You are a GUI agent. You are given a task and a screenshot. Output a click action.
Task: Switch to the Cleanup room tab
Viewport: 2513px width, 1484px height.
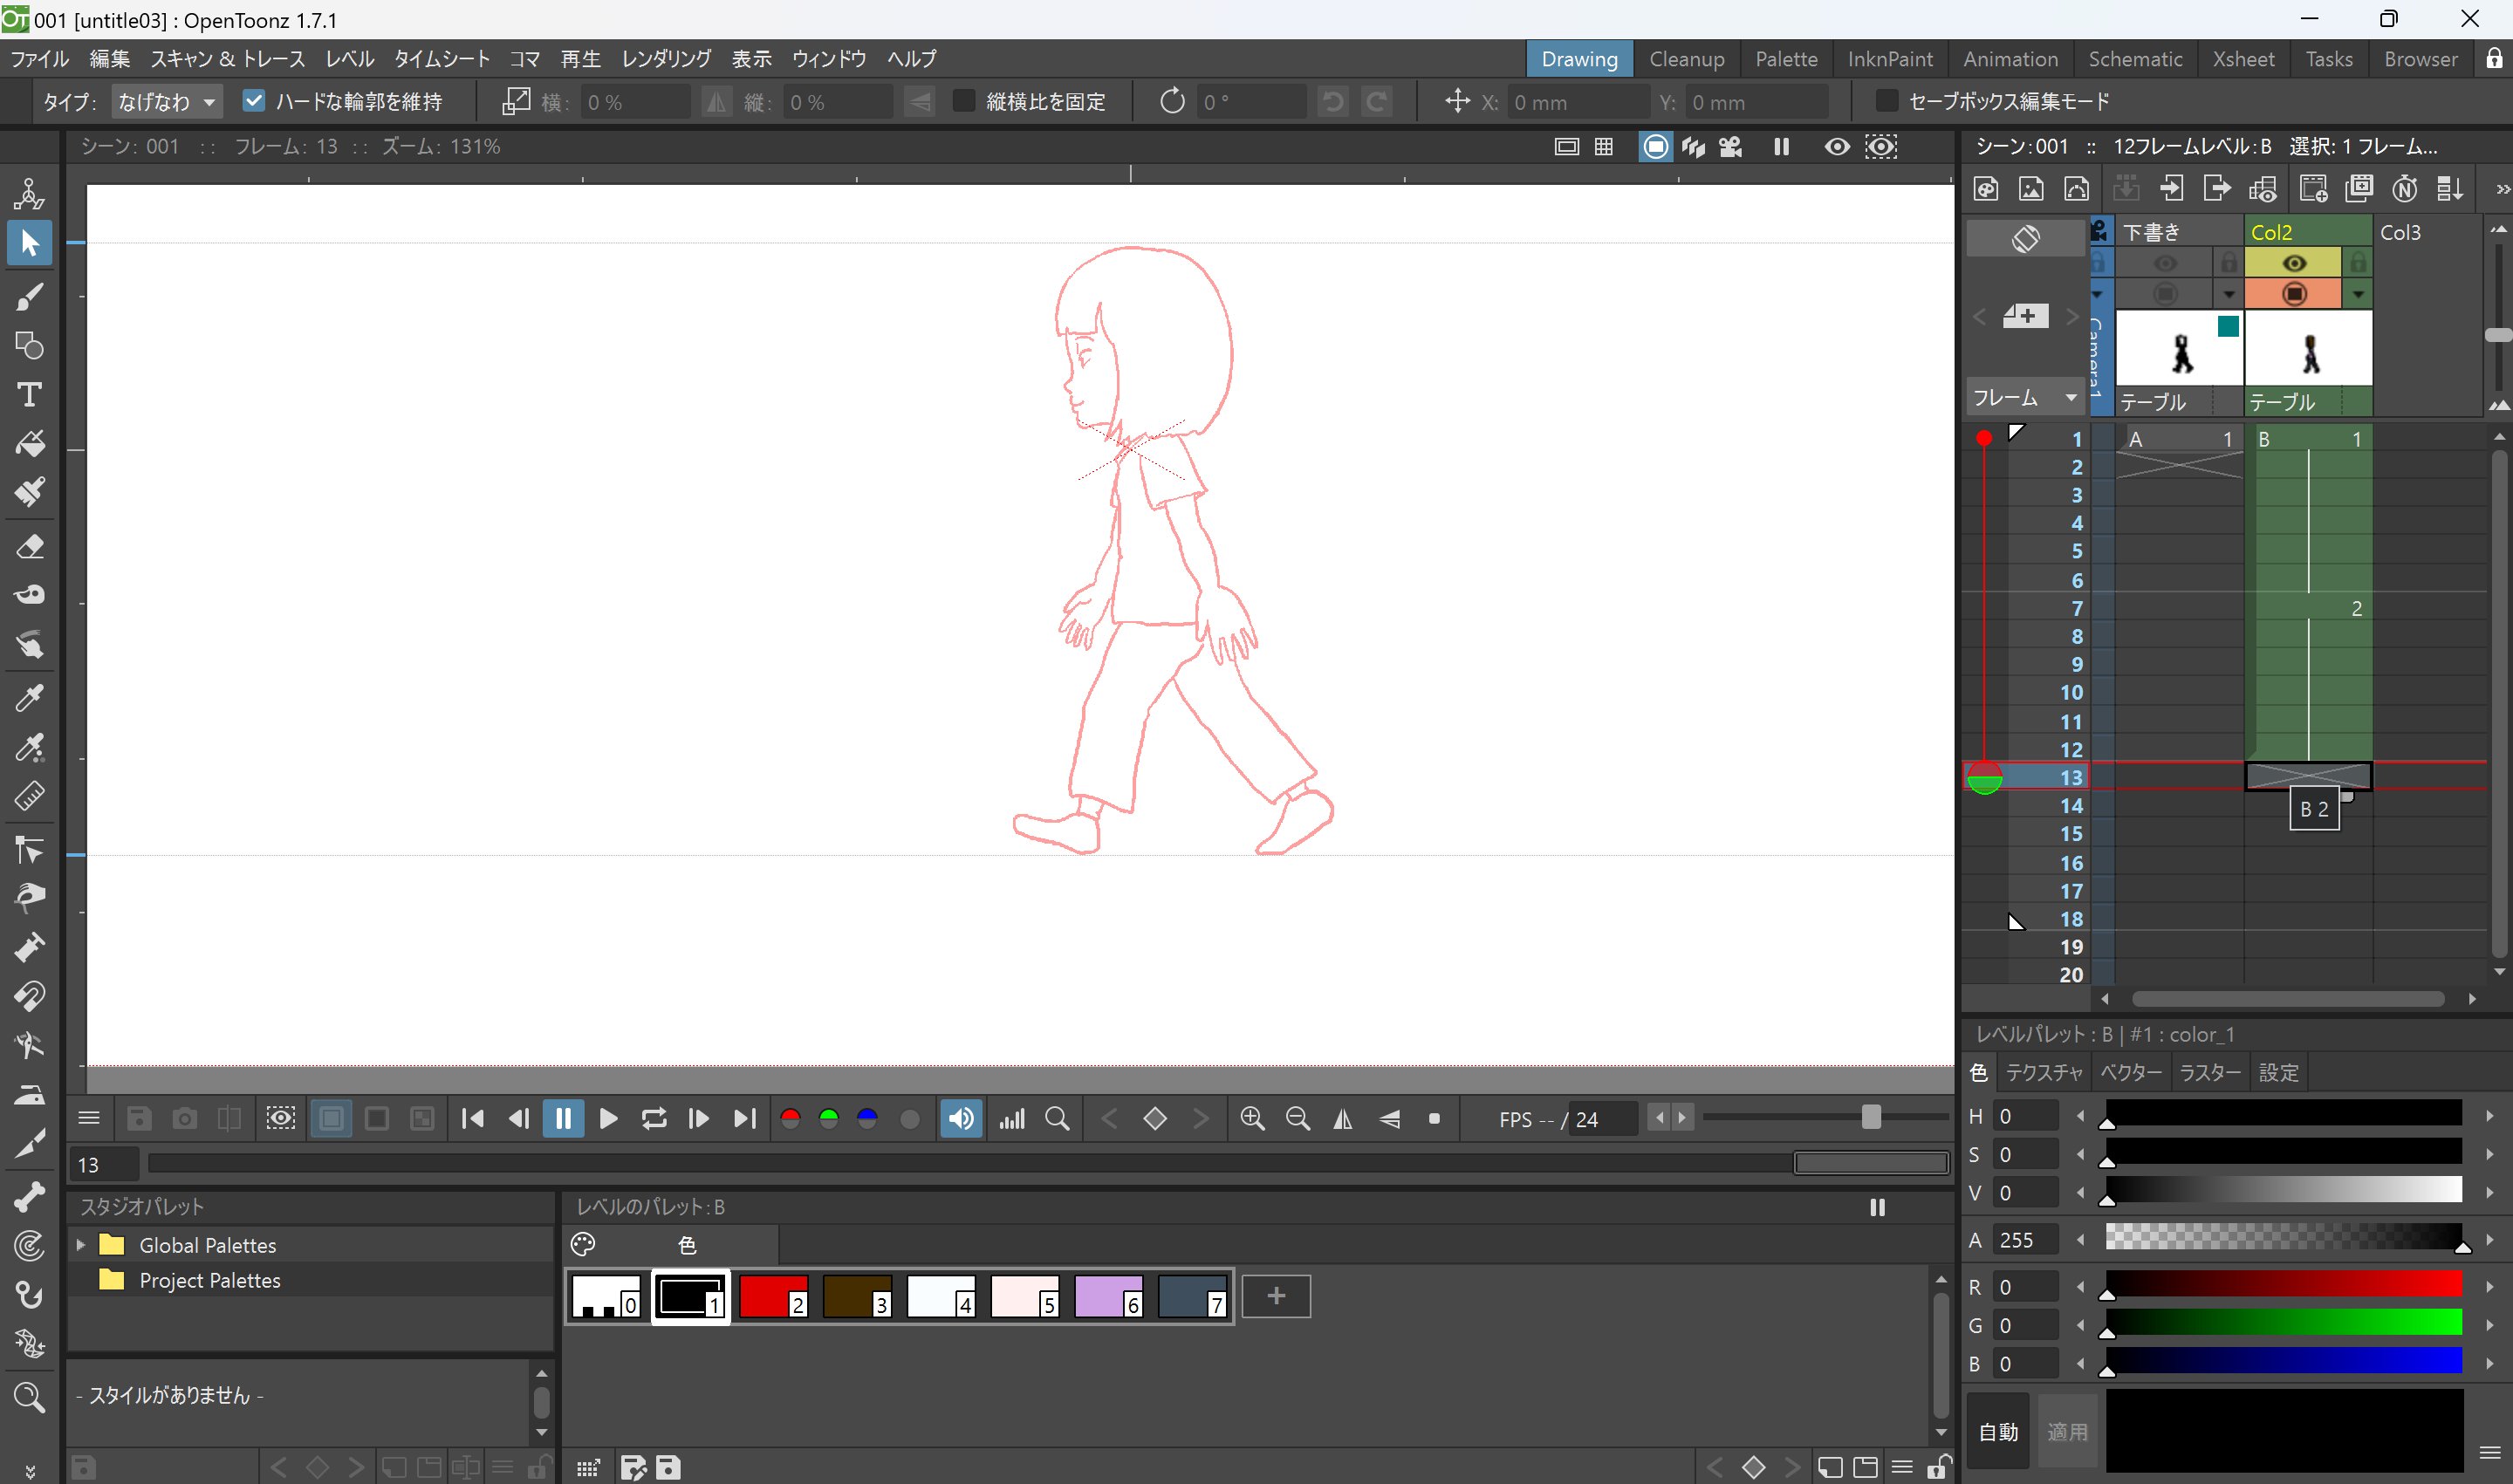pyautogui.click(x=1686, y=59)
